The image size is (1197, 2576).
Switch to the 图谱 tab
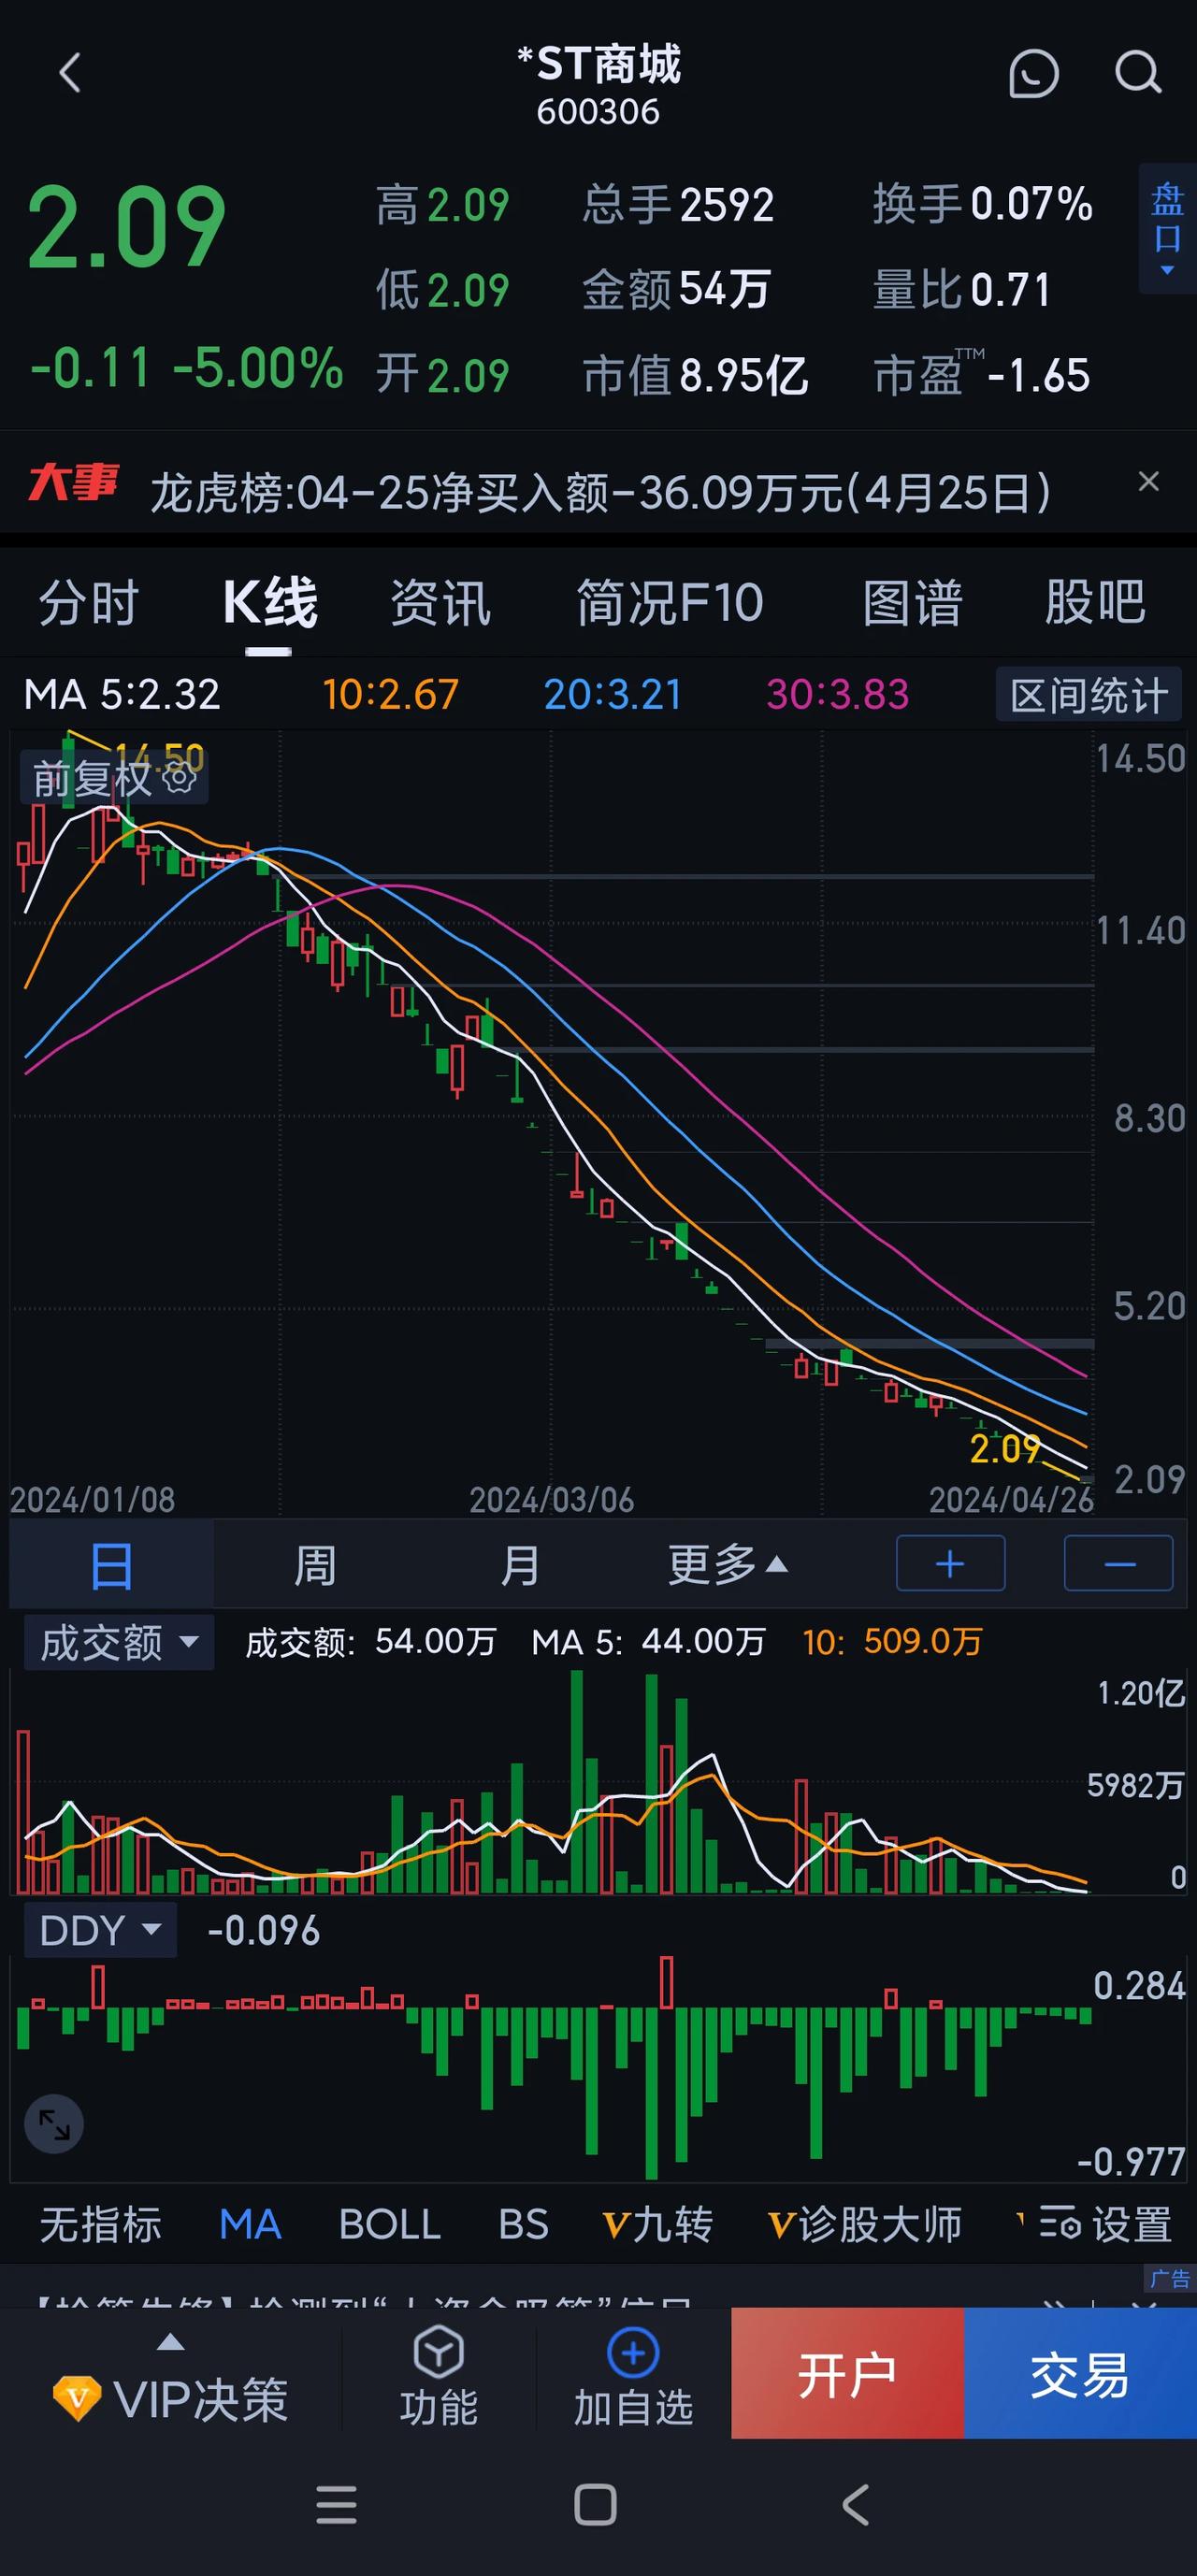pyautogui.click(x=912, y=603)
